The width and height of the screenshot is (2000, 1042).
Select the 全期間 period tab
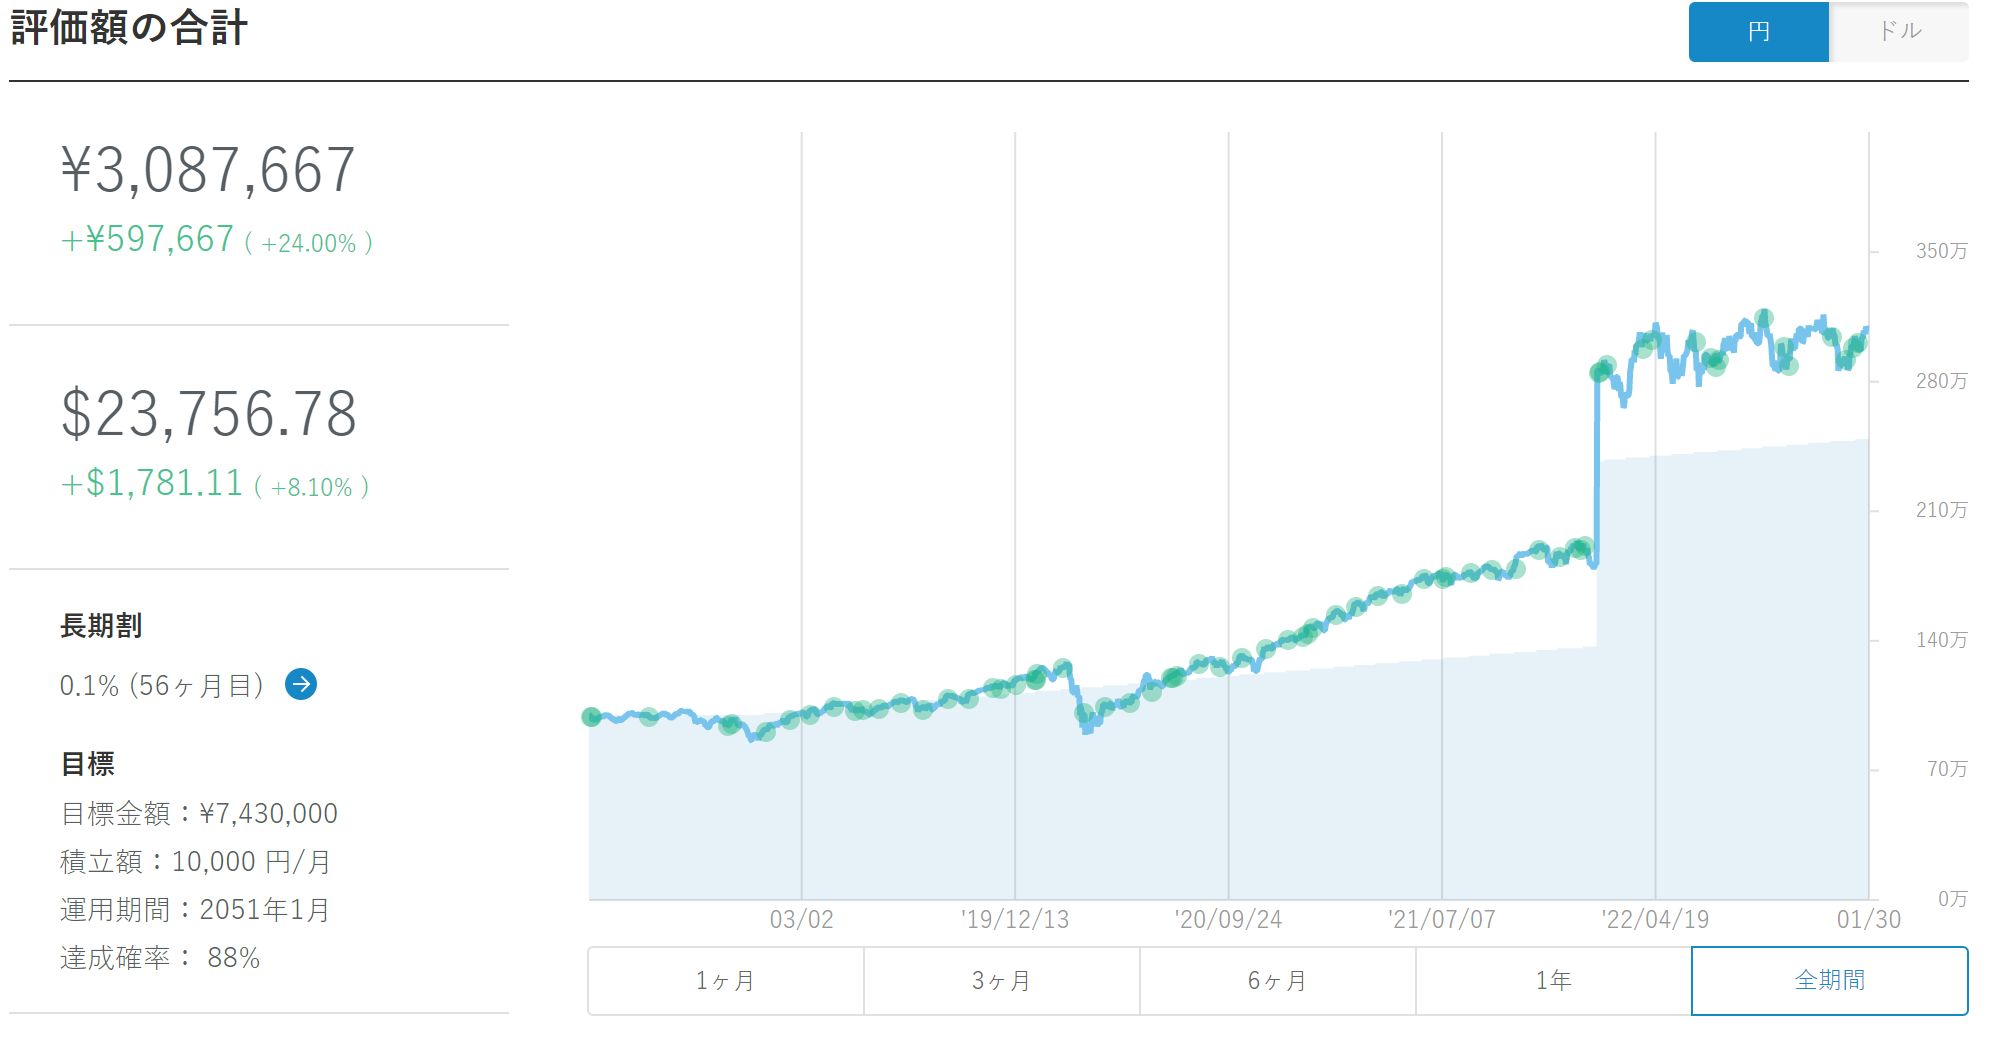1830,980
